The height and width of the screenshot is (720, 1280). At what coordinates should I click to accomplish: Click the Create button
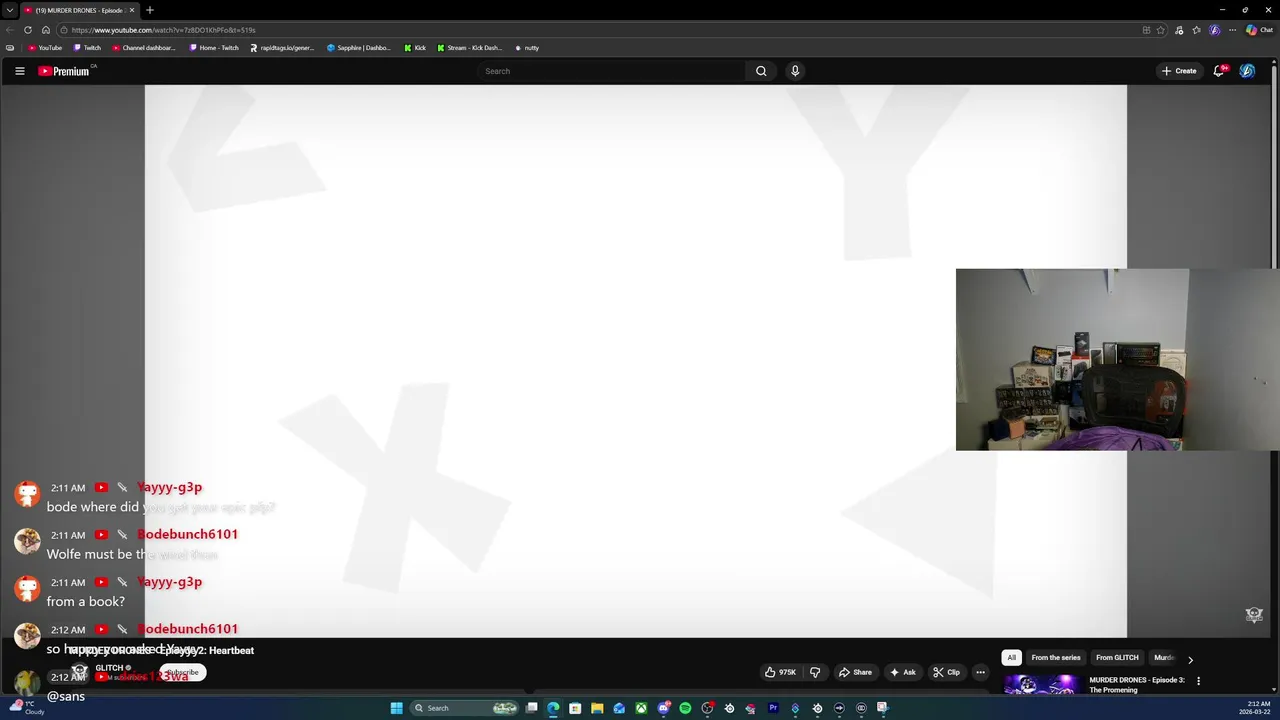pos(1179,71)
